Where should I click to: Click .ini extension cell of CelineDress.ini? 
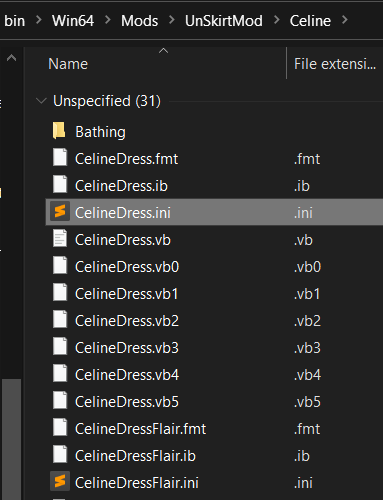pyautogui.click(x=303, y=213)
